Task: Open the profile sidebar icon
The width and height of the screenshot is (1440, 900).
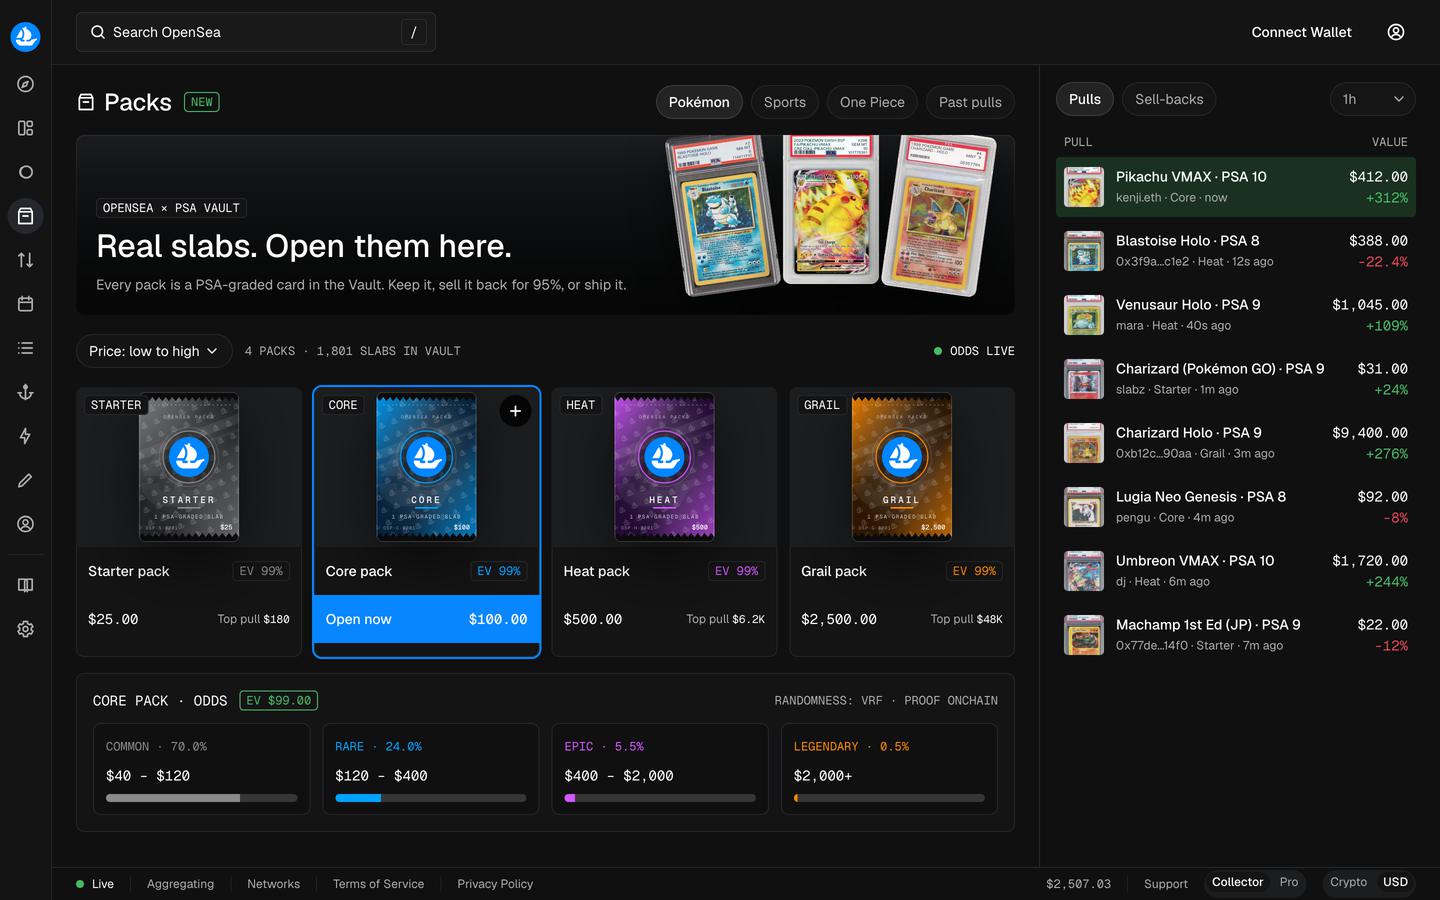Action: [26, 524]
